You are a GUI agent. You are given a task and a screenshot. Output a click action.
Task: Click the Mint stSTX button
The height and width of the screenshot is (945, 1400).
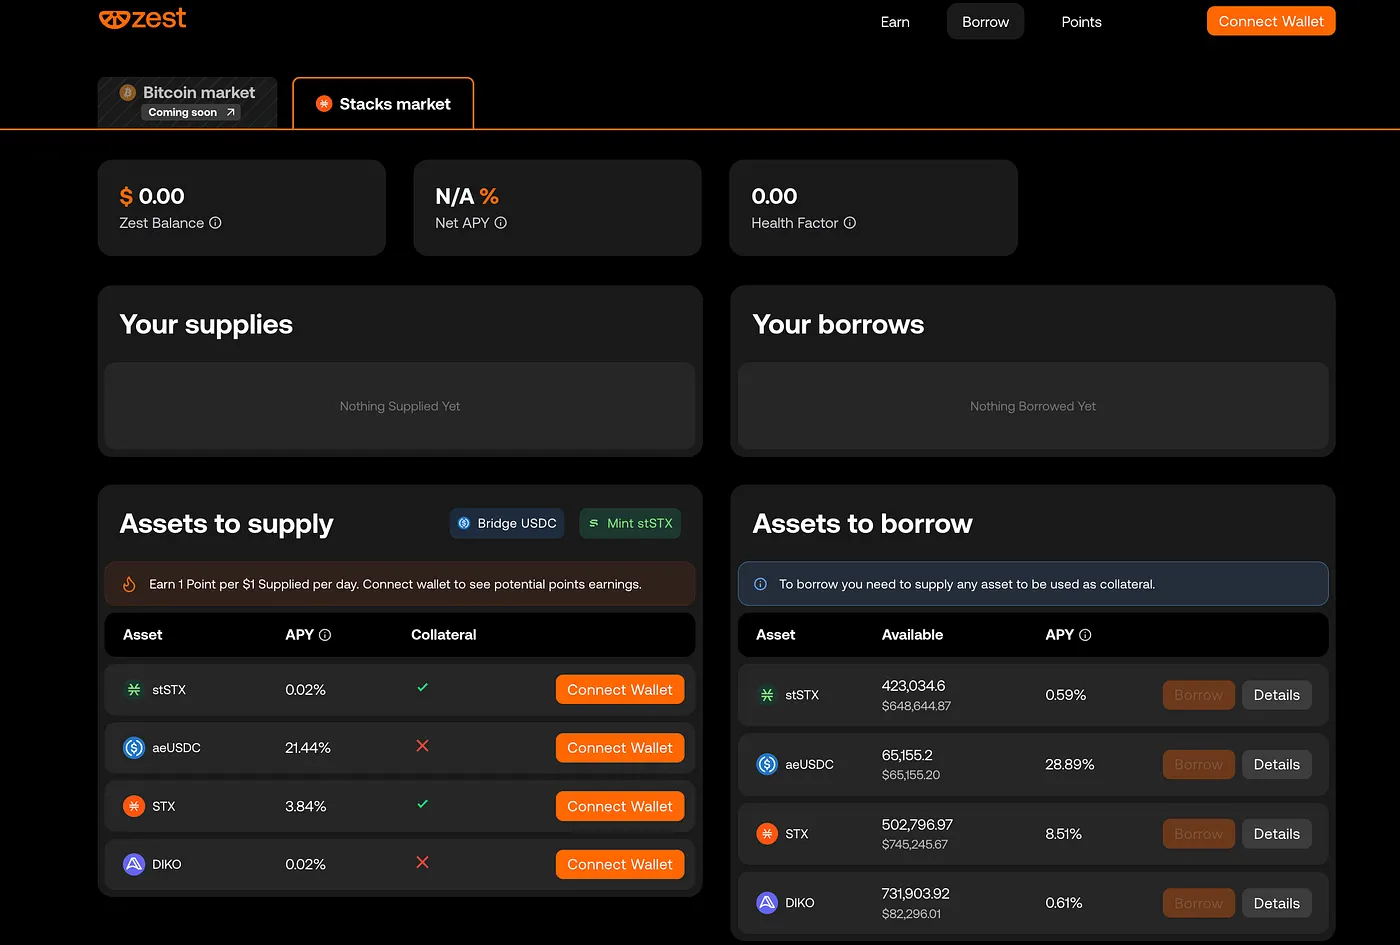[630, 523]
